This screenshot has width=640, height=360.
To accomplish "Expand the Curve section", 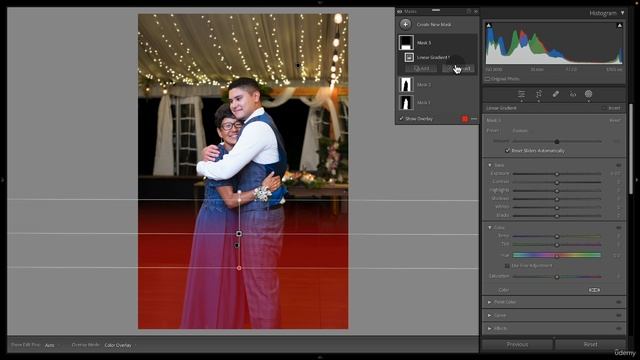I will click(490, 316).
